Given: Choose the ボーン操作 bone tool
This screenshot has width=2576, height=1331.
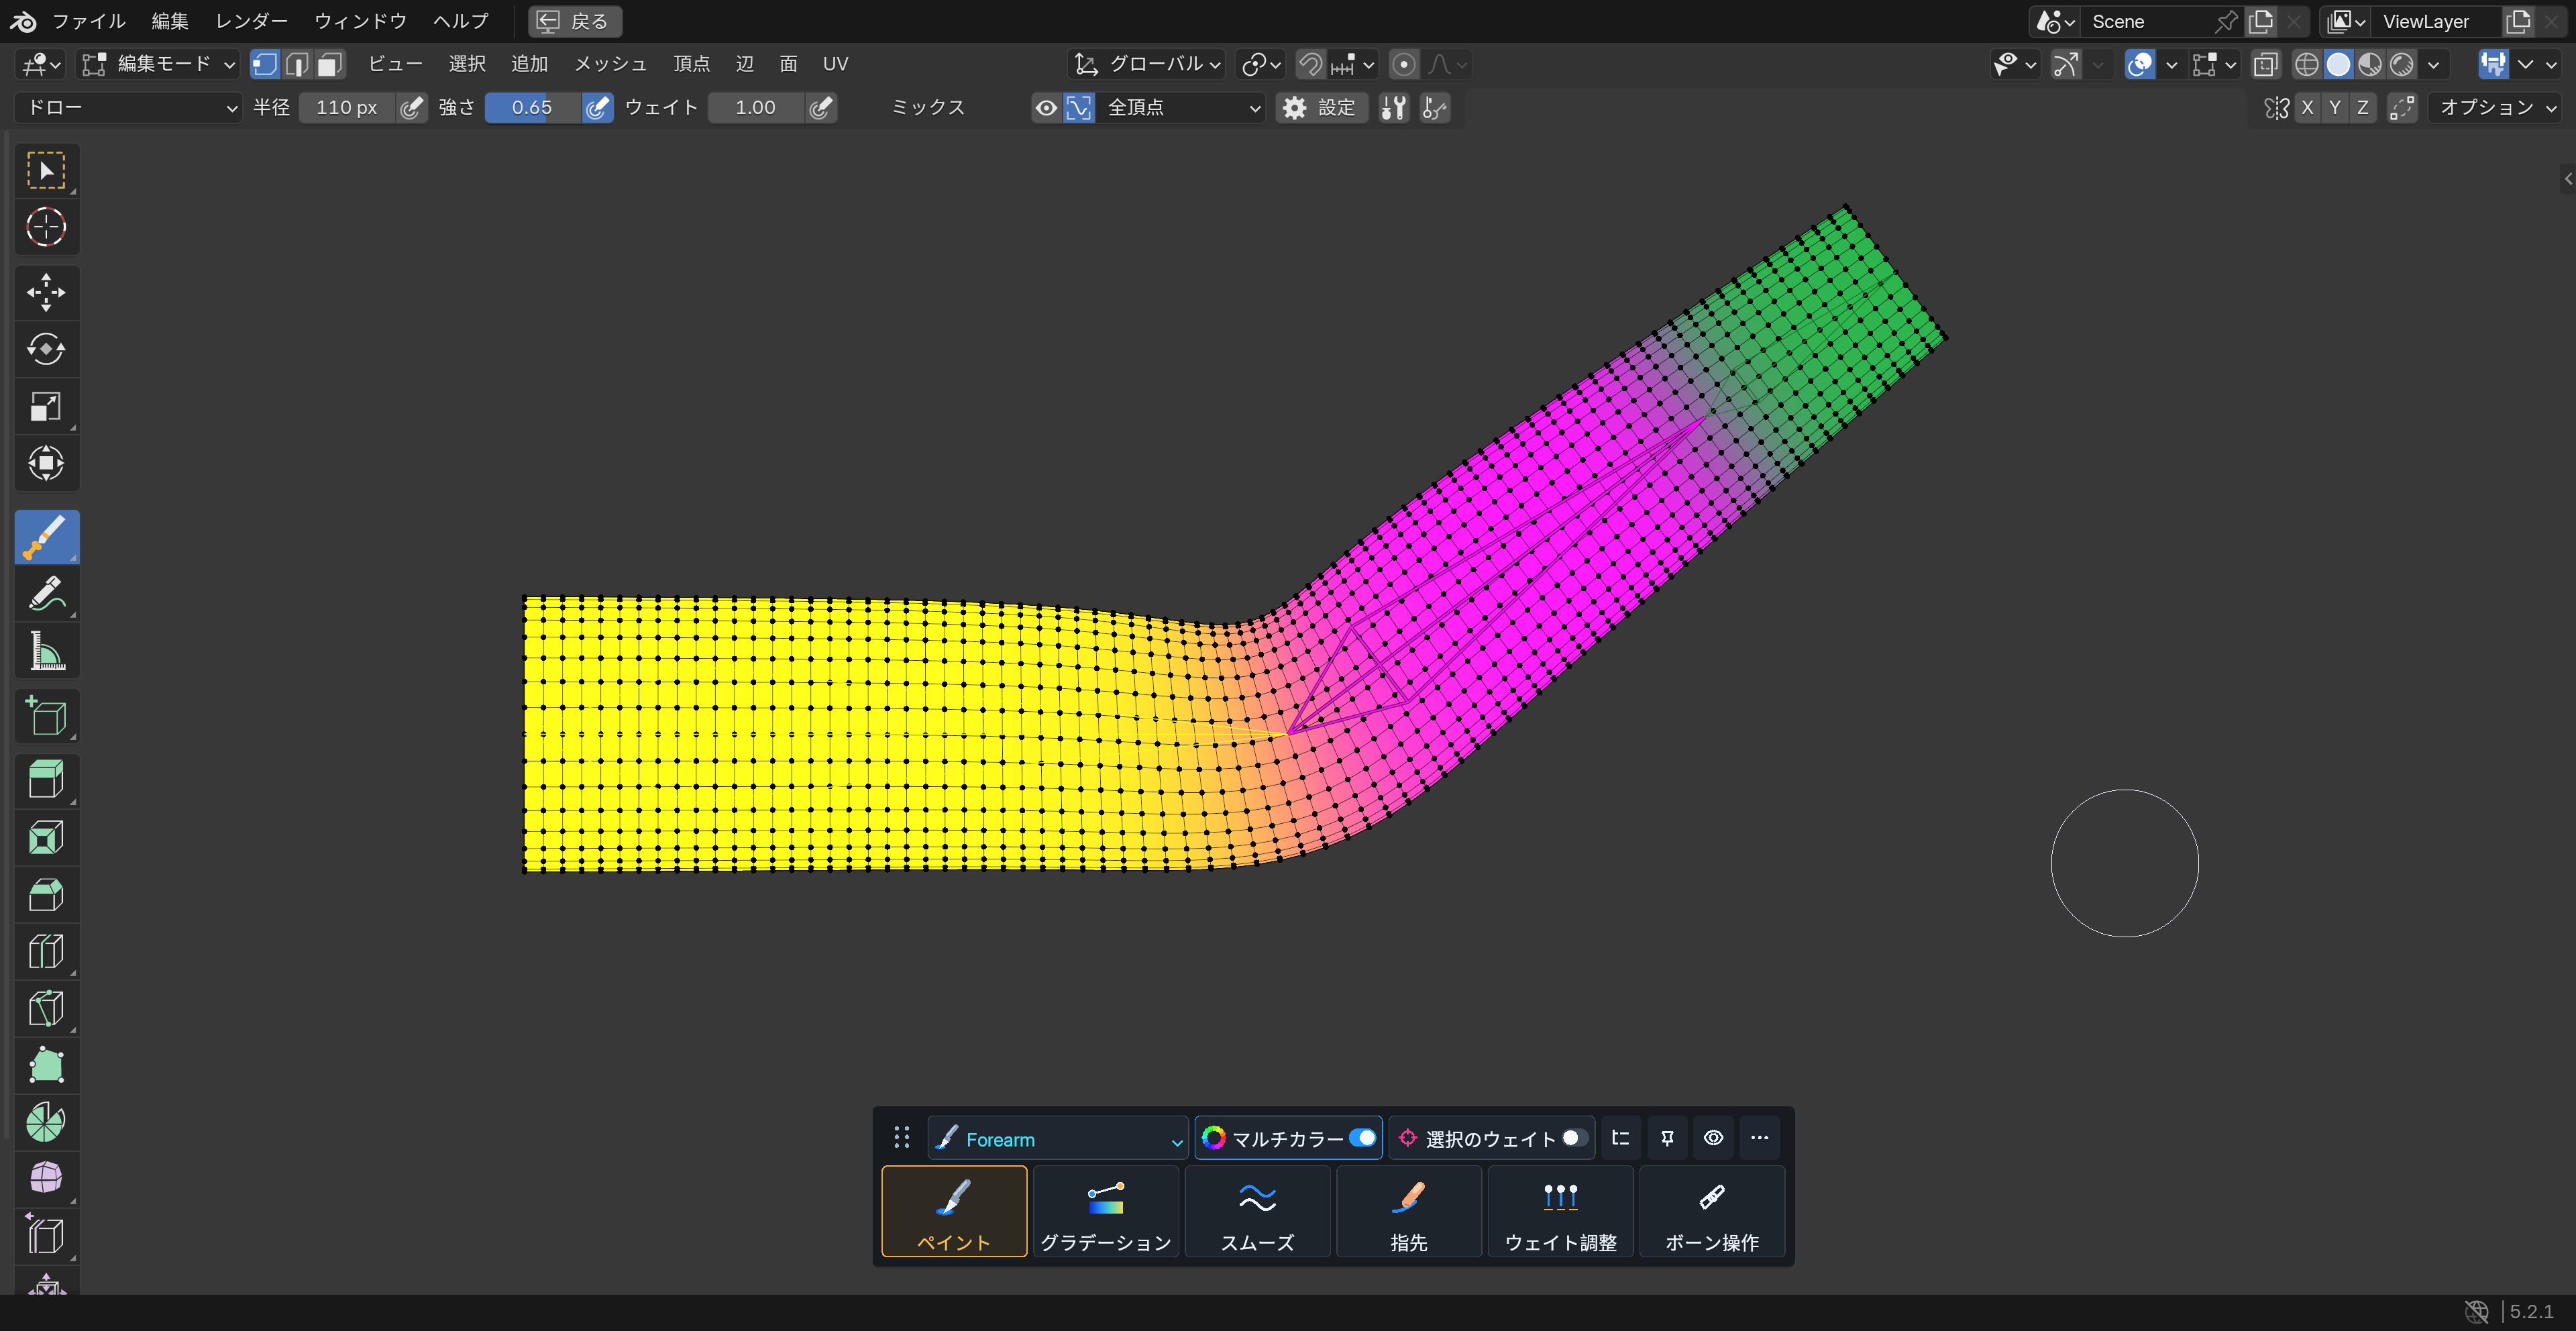Looking at the screenshot, I should pos(1711,1211).
